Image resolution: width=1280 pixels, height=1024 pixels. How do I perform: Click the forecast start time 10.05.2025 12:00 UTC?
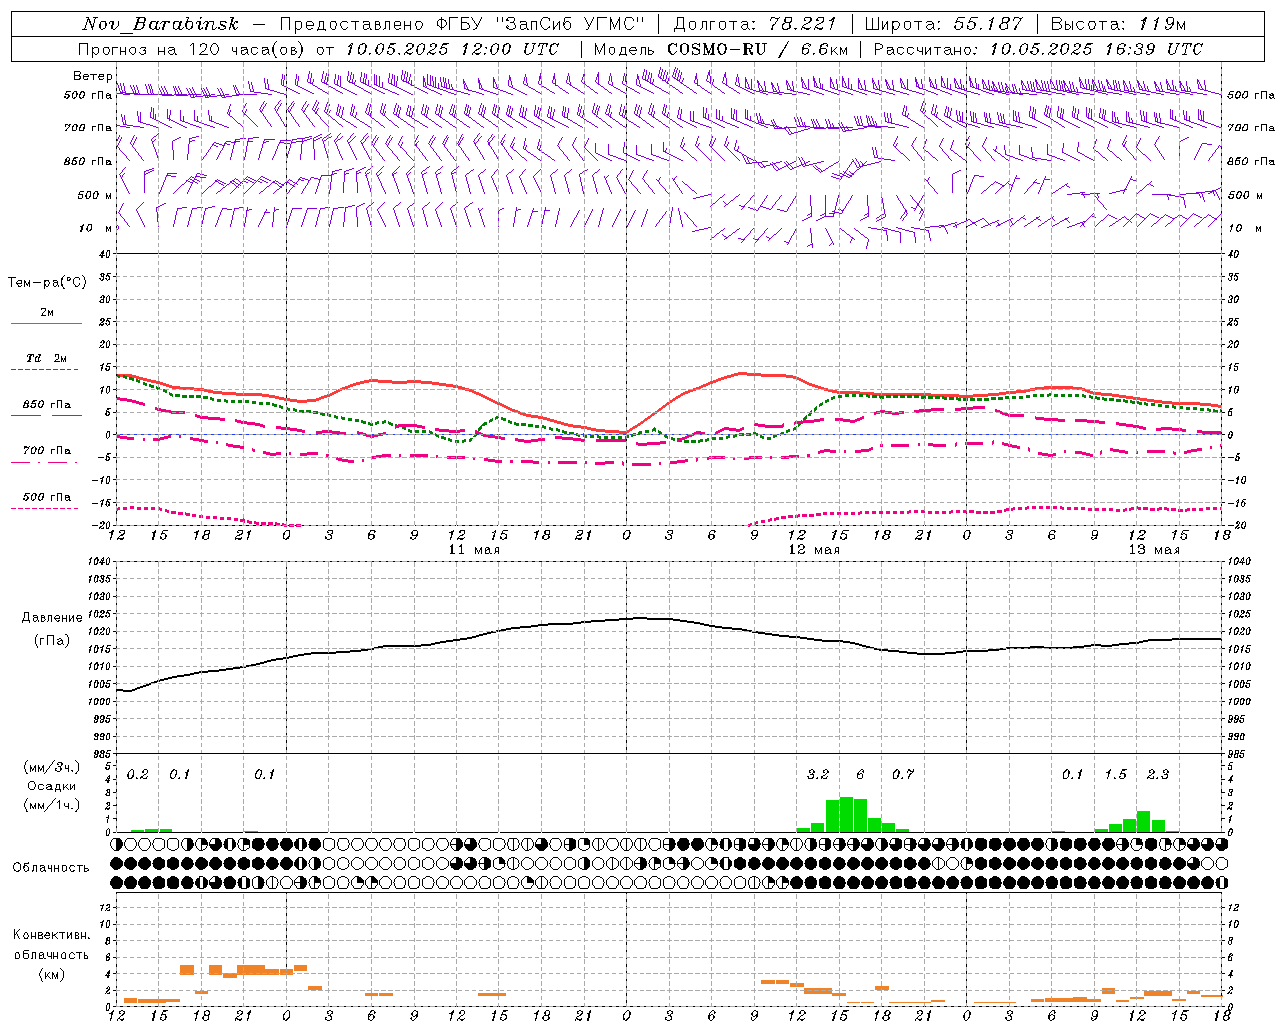[452, 49]
